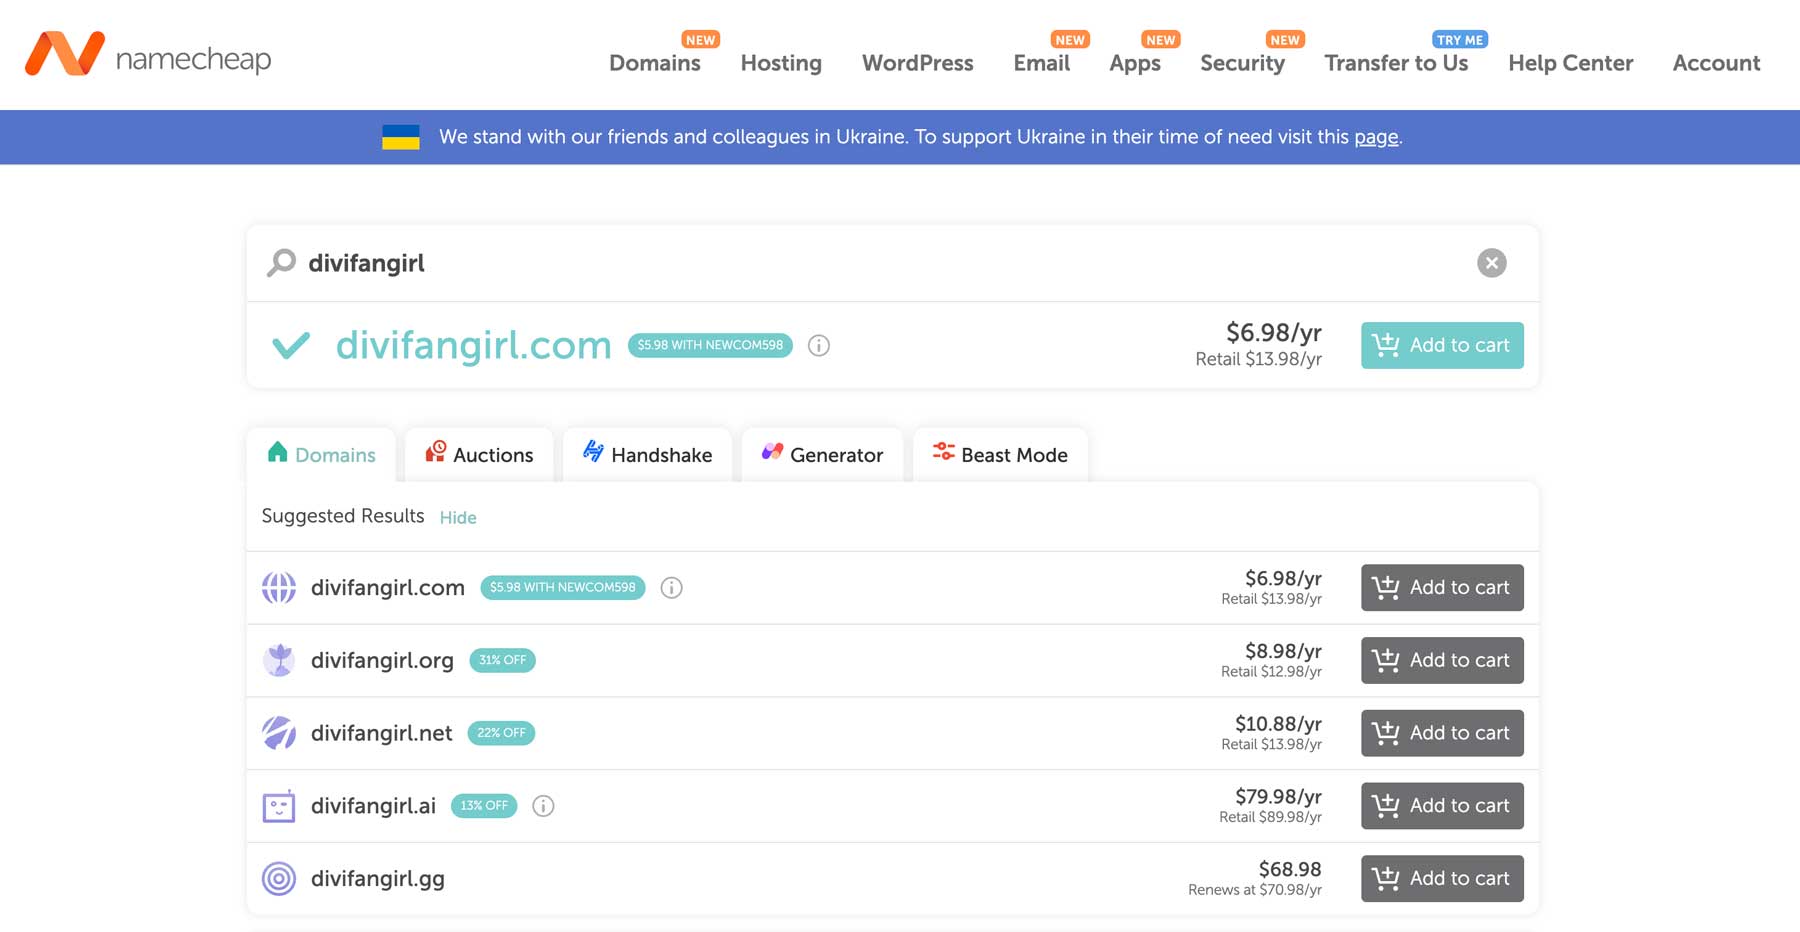Click the clear search X button
The image size is (1800, 932).
coord(1491,262)
